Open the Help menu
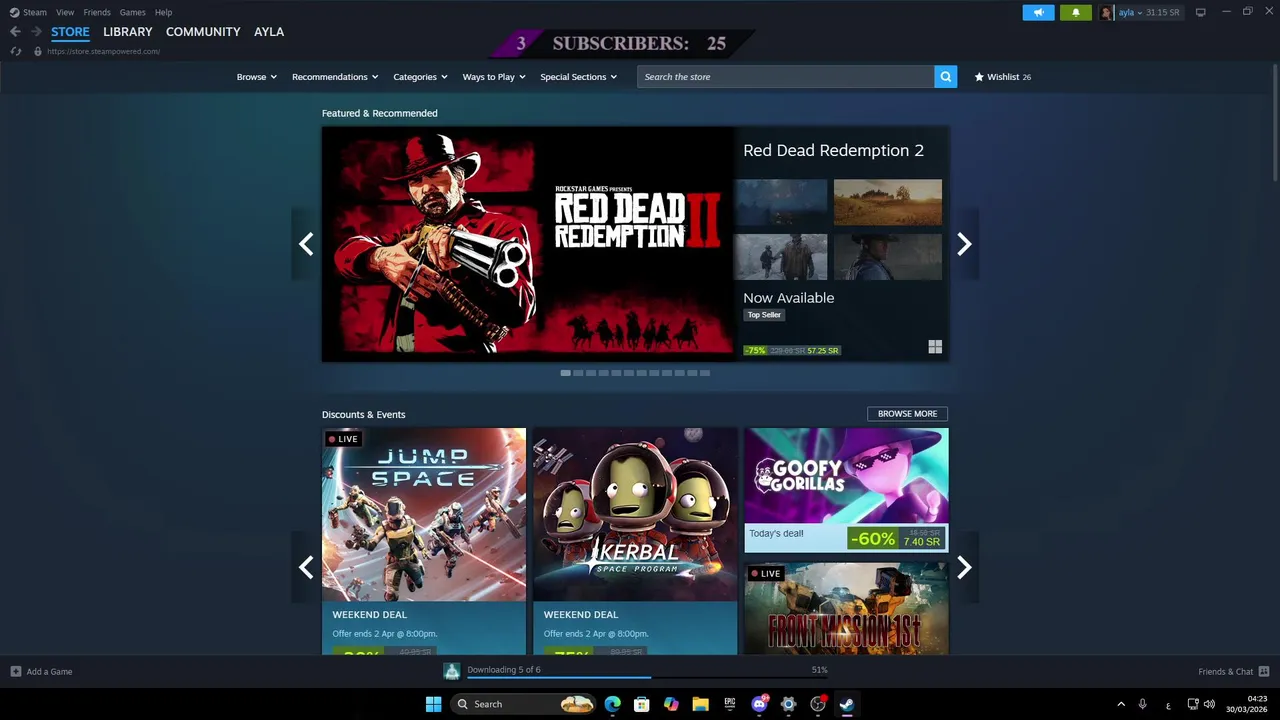Image resolution: width=1280 pixels, height=720 pixels. point(163,12)
